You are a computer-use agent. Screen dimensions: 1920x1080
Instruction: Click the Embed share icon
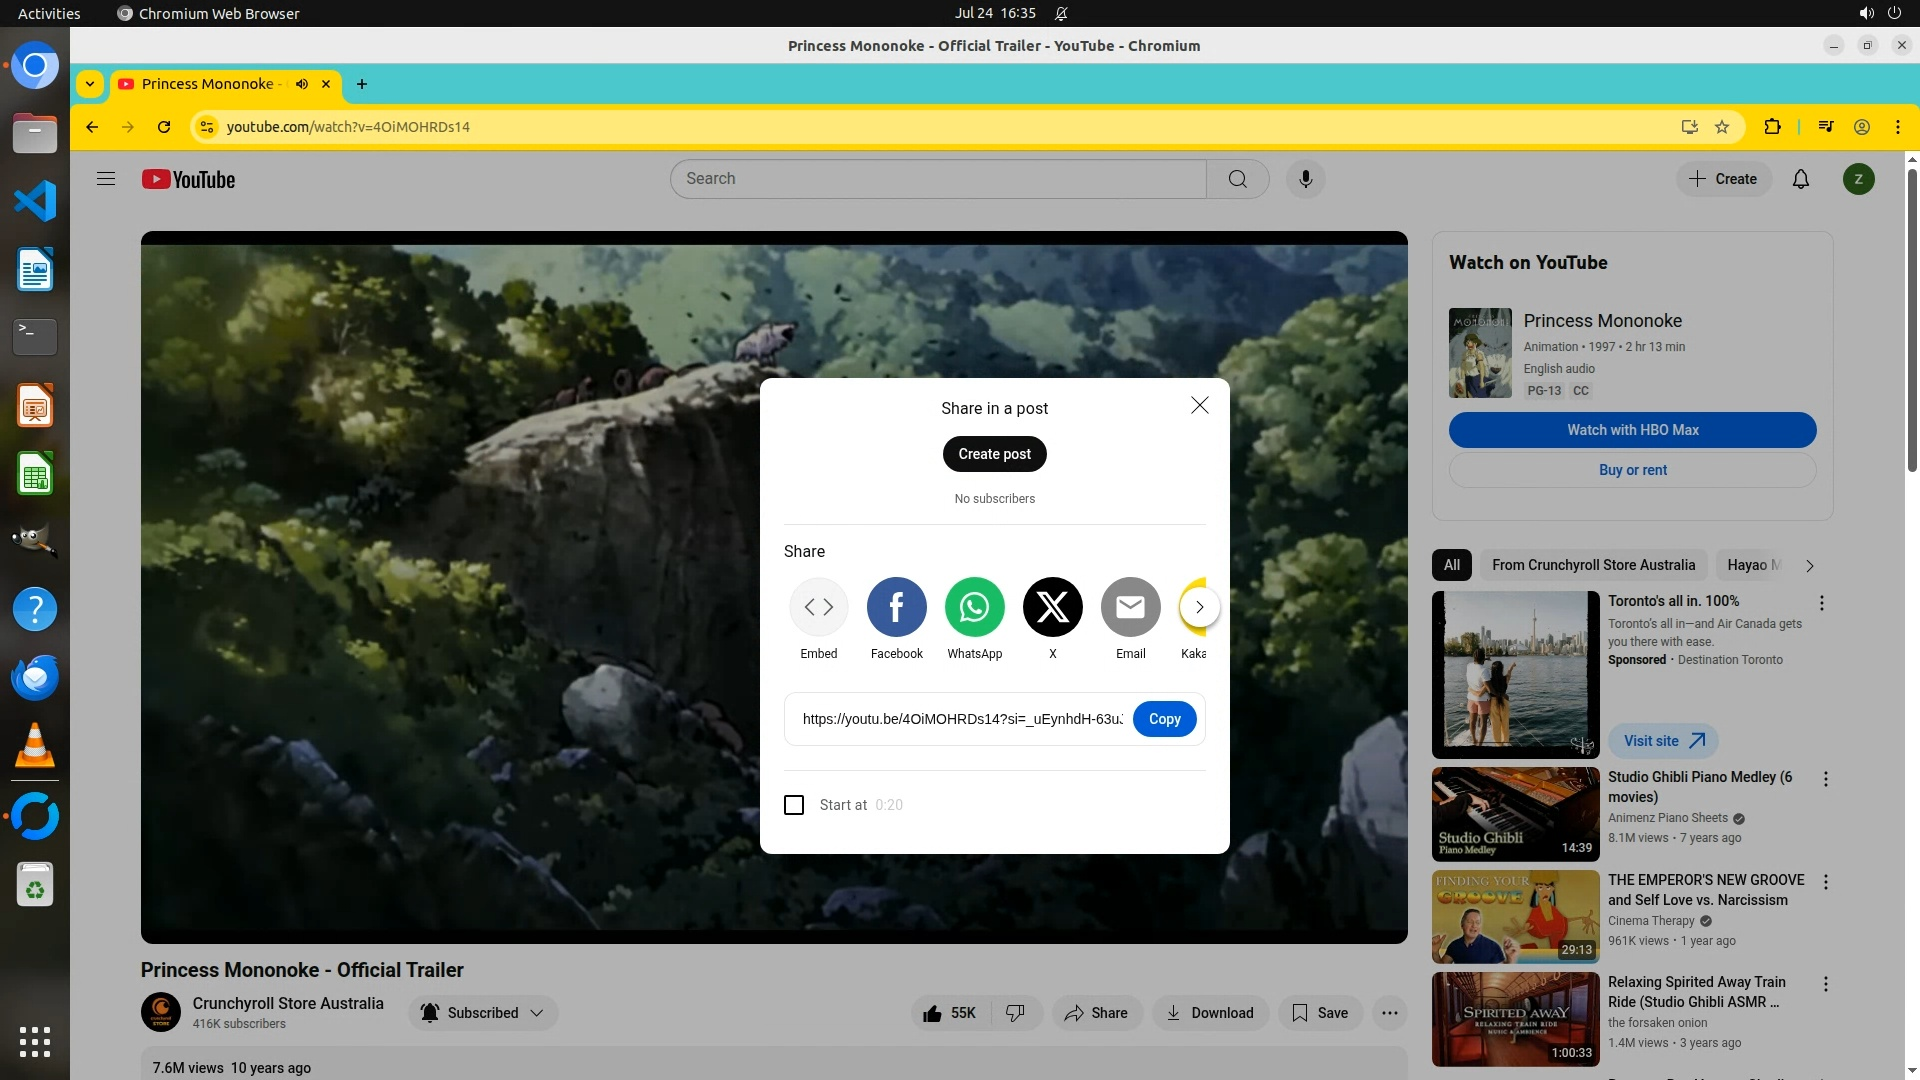click(x=818, y=607)
